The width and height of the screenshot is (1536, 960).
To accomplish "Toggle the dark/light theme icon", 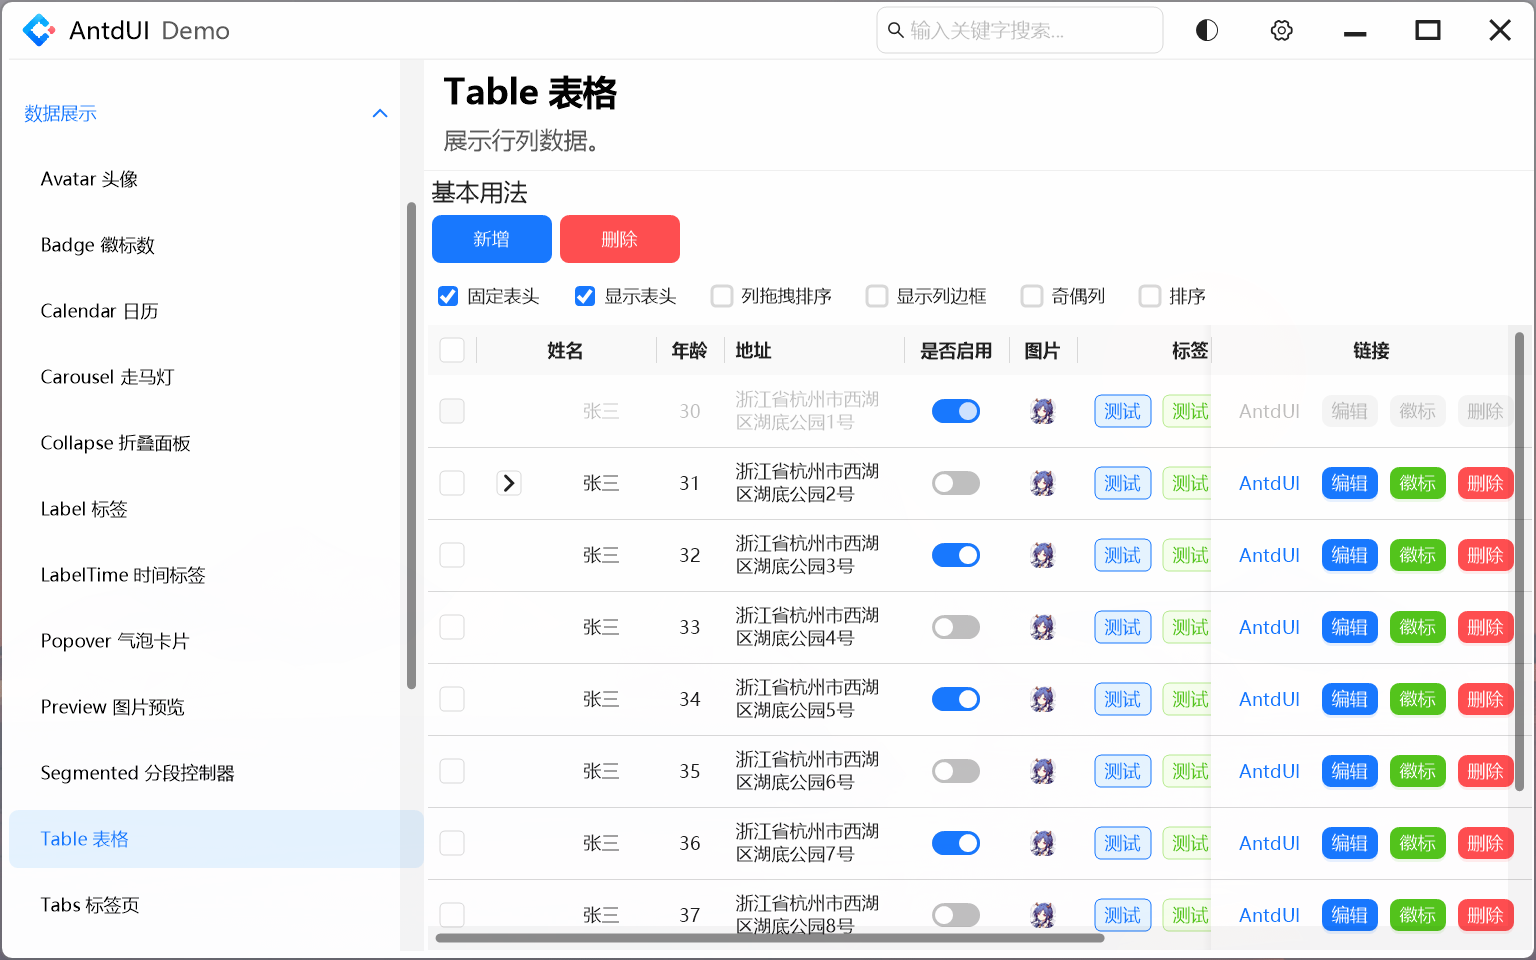I will [x=1207, y=30].
